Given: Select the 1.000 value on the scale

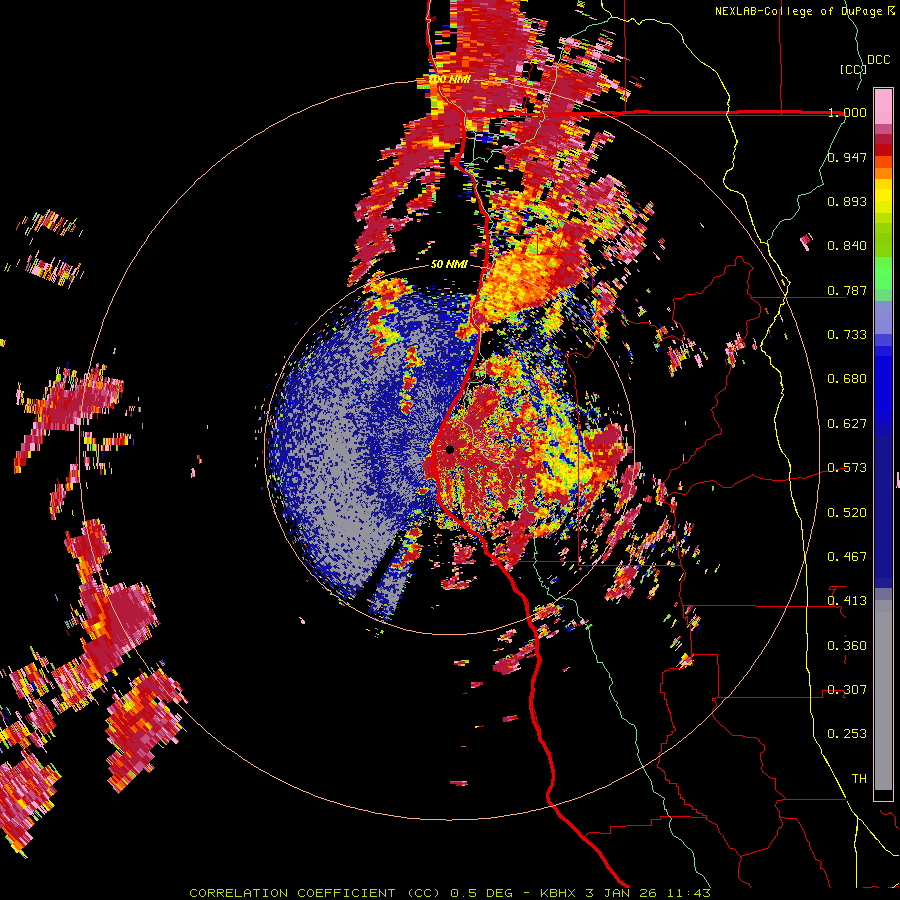Looking at the screenshot, I should pos(847,112).
